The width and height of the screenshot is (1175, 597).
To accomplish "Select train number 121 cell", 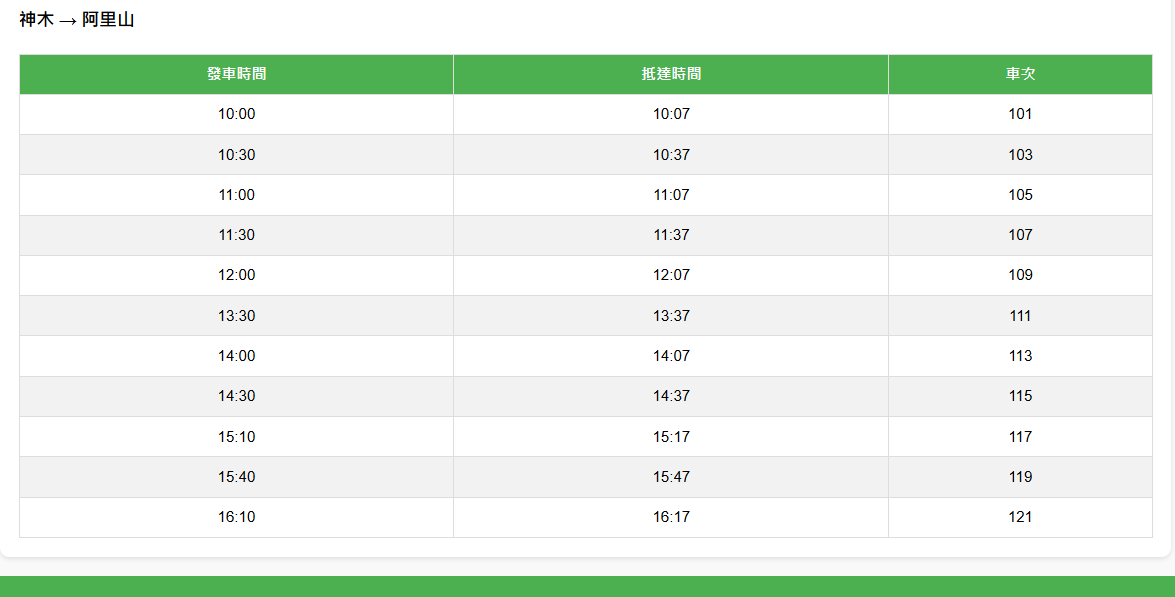I will coord(1020,517).
